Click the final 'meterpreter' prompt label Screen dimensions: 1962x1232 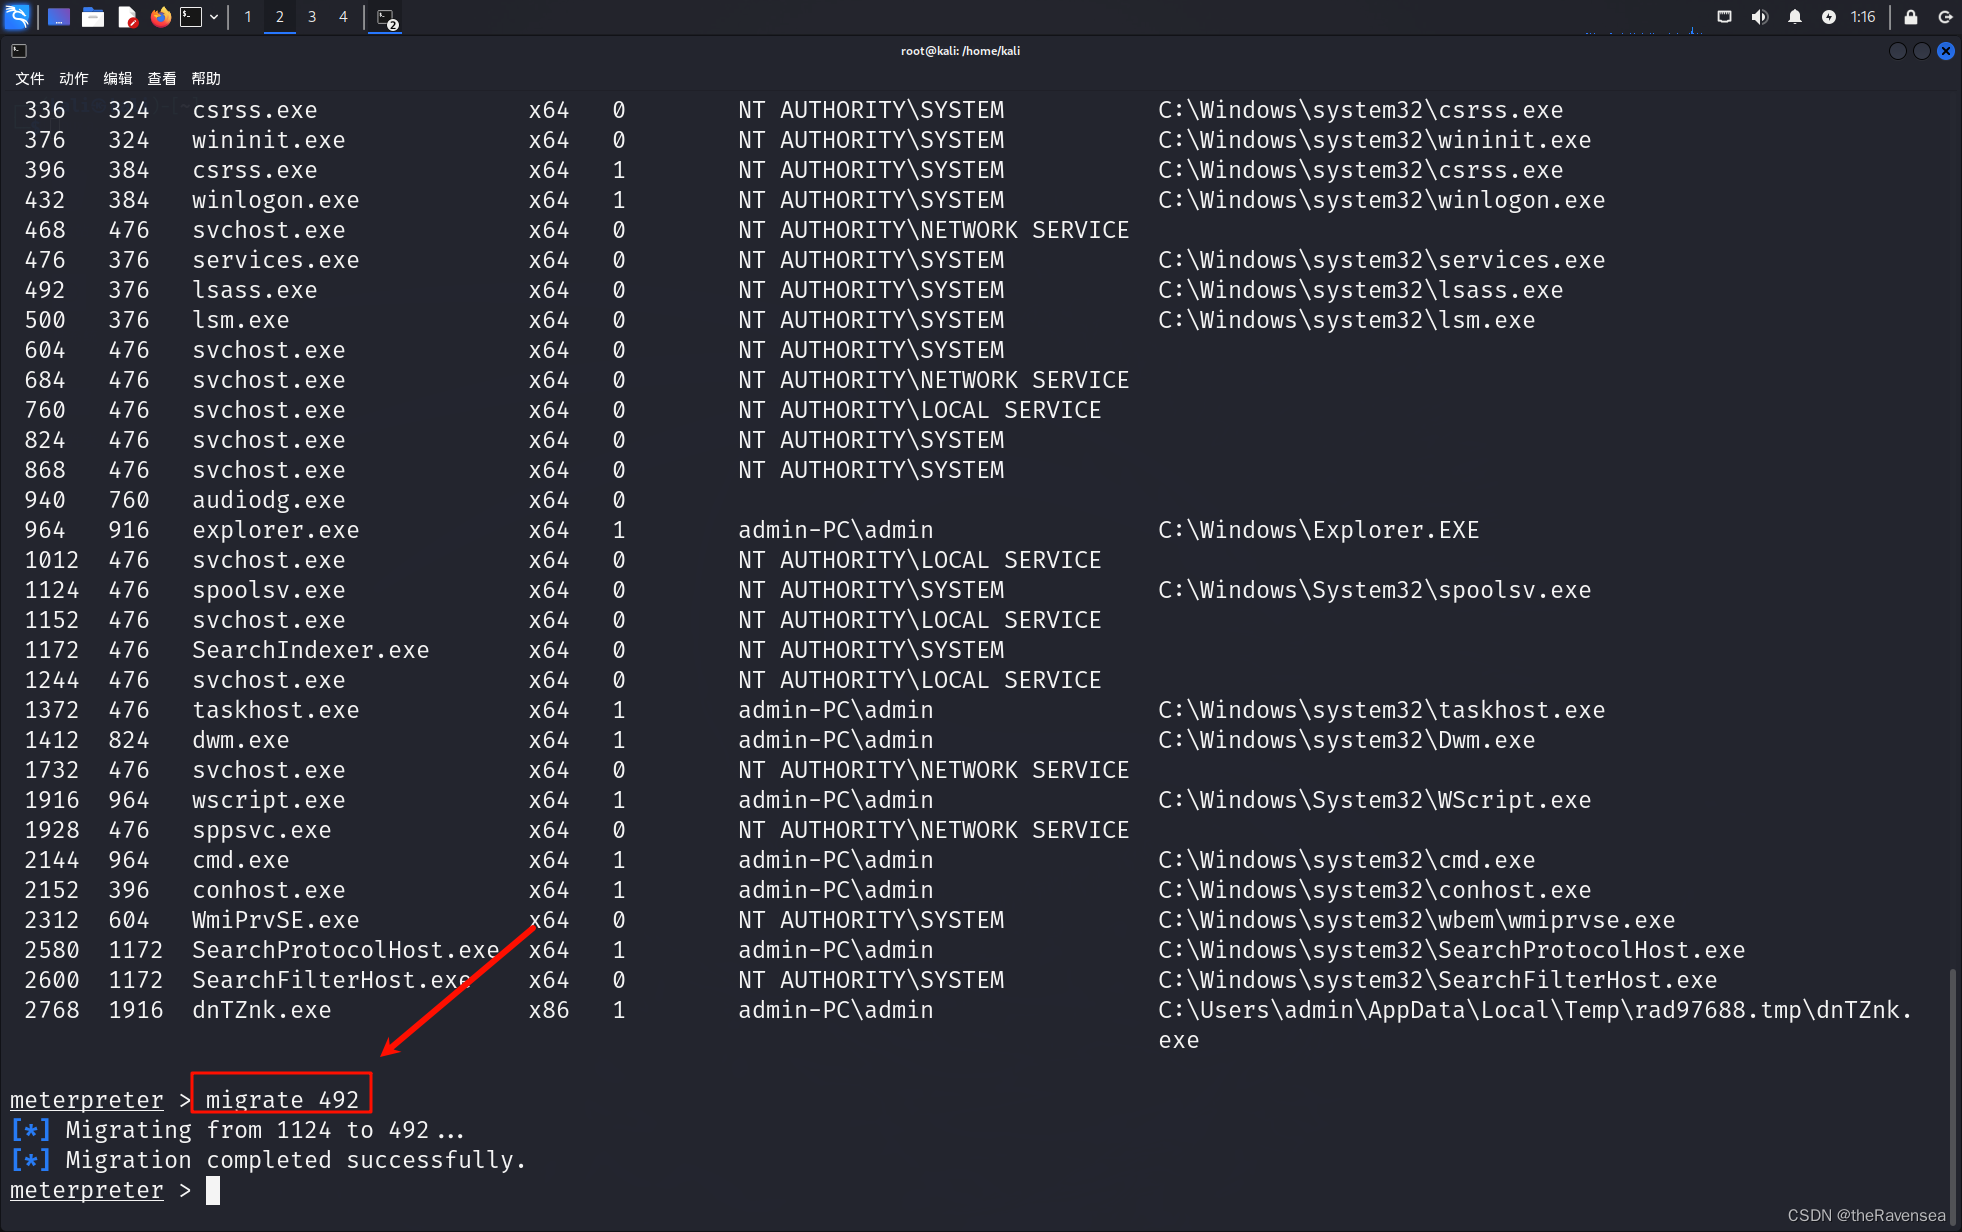tap(87, 1190)
